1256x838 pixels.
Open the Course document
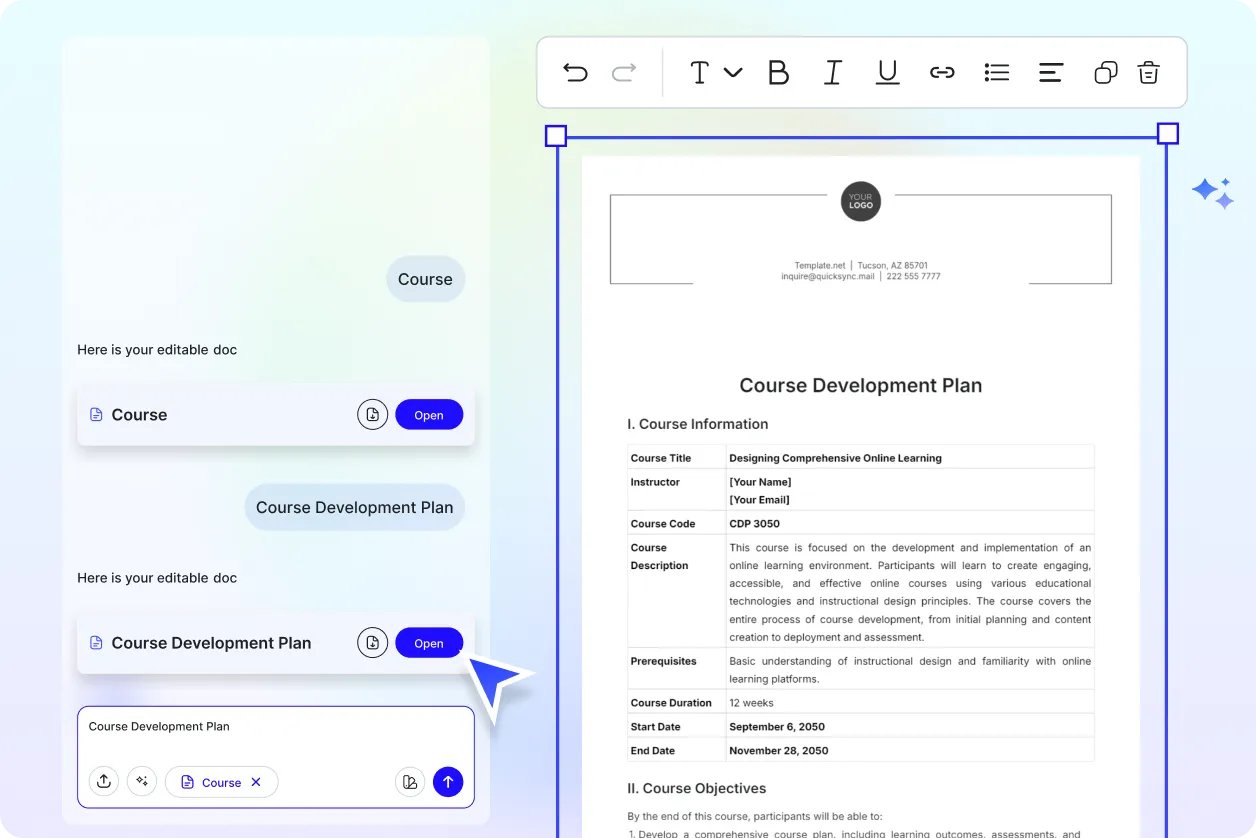click(429, 415)
